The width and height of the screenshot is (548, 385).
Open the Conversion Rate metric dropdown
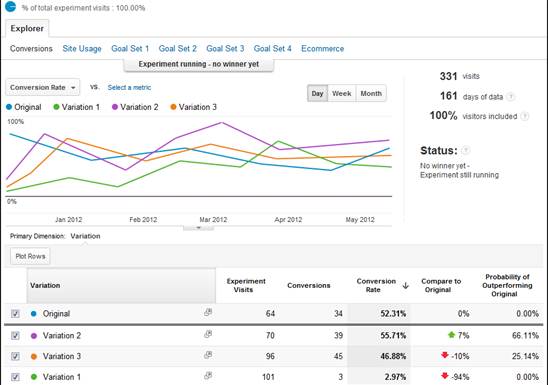43,87
